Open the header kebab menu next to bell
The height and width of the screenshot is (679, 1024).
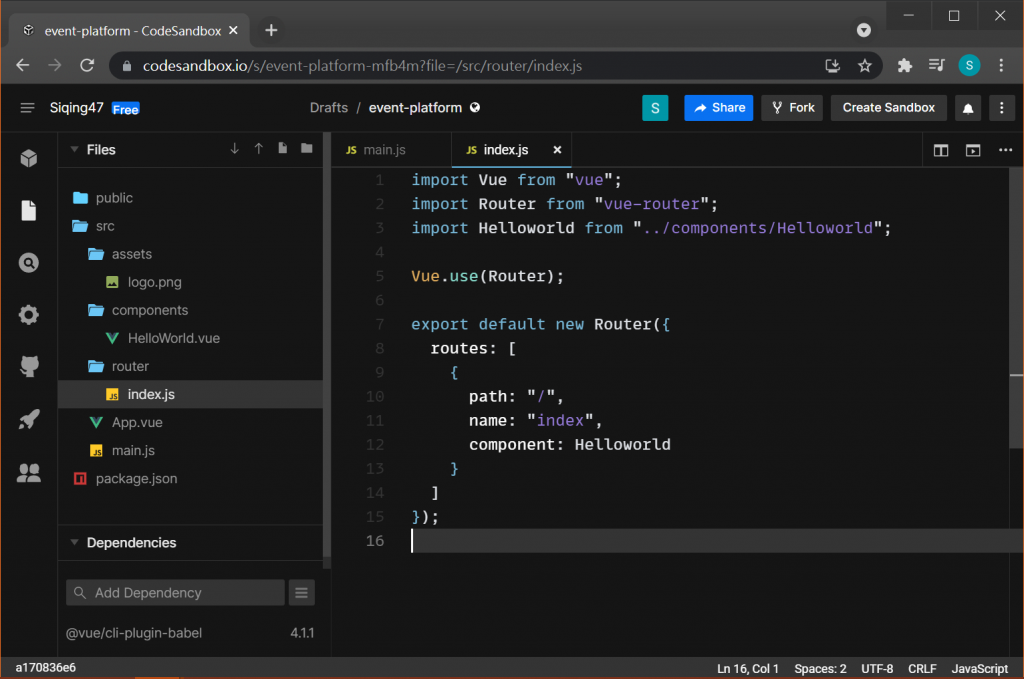(1001, 108)
